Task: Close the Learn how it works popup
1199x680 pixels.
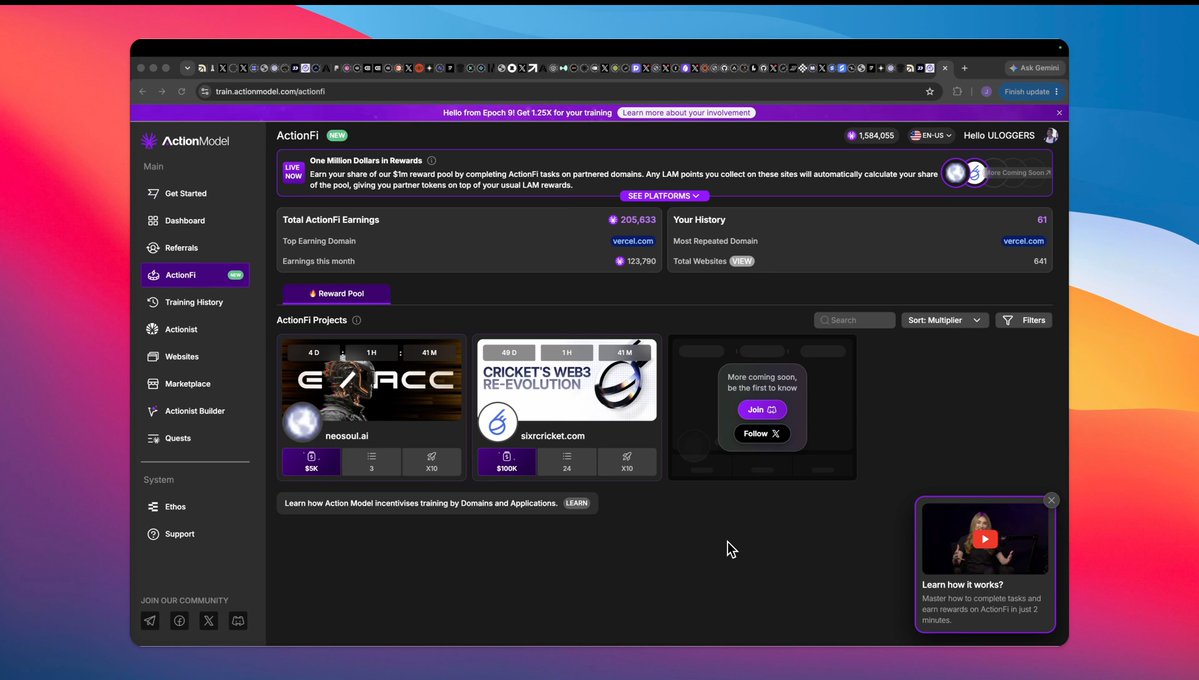Action: 1051,500
